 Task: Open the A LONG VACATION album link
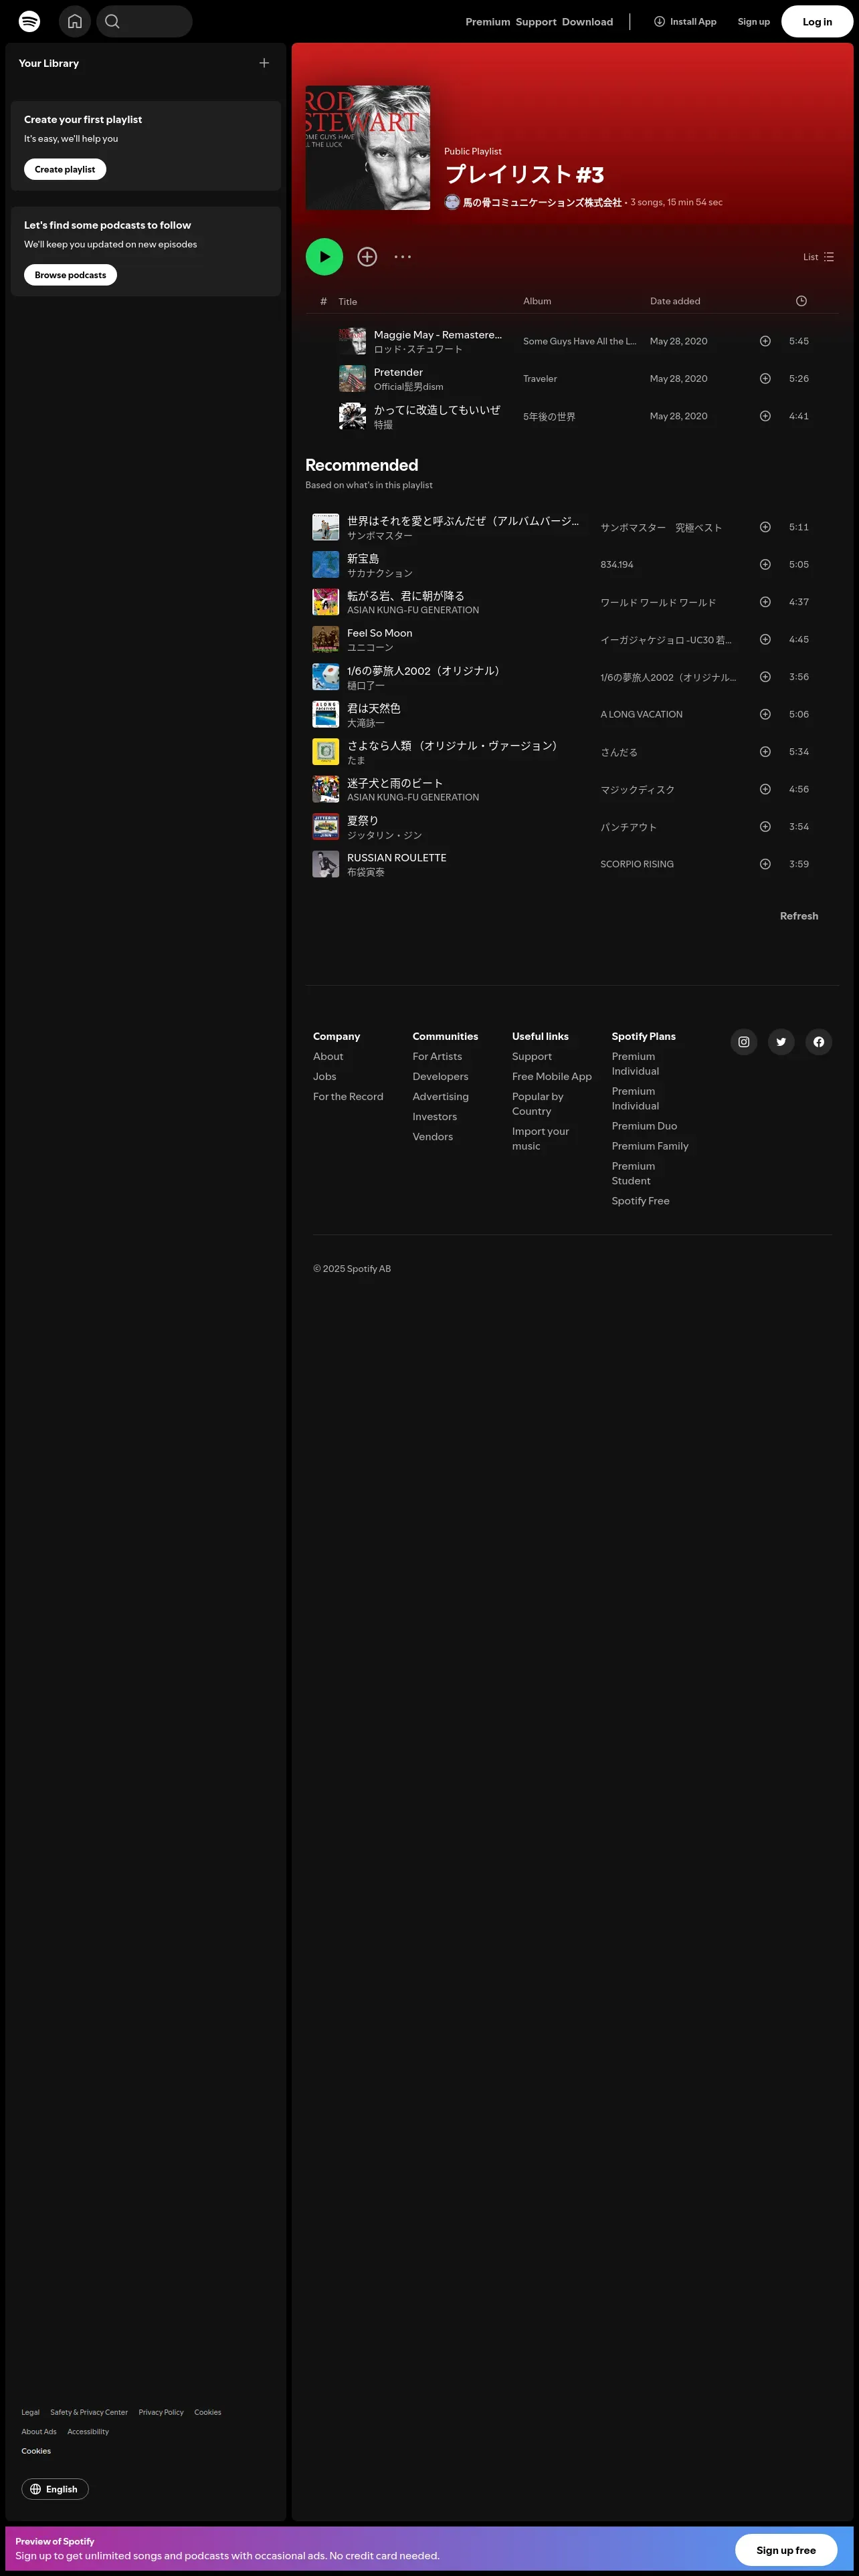(x=641, y=714)
